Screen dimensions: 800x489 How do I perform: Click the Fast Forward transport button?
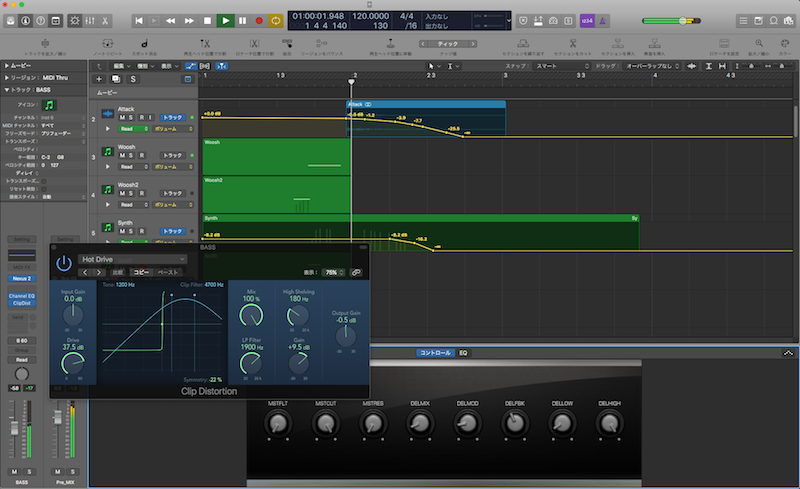[x=189, y=21]
